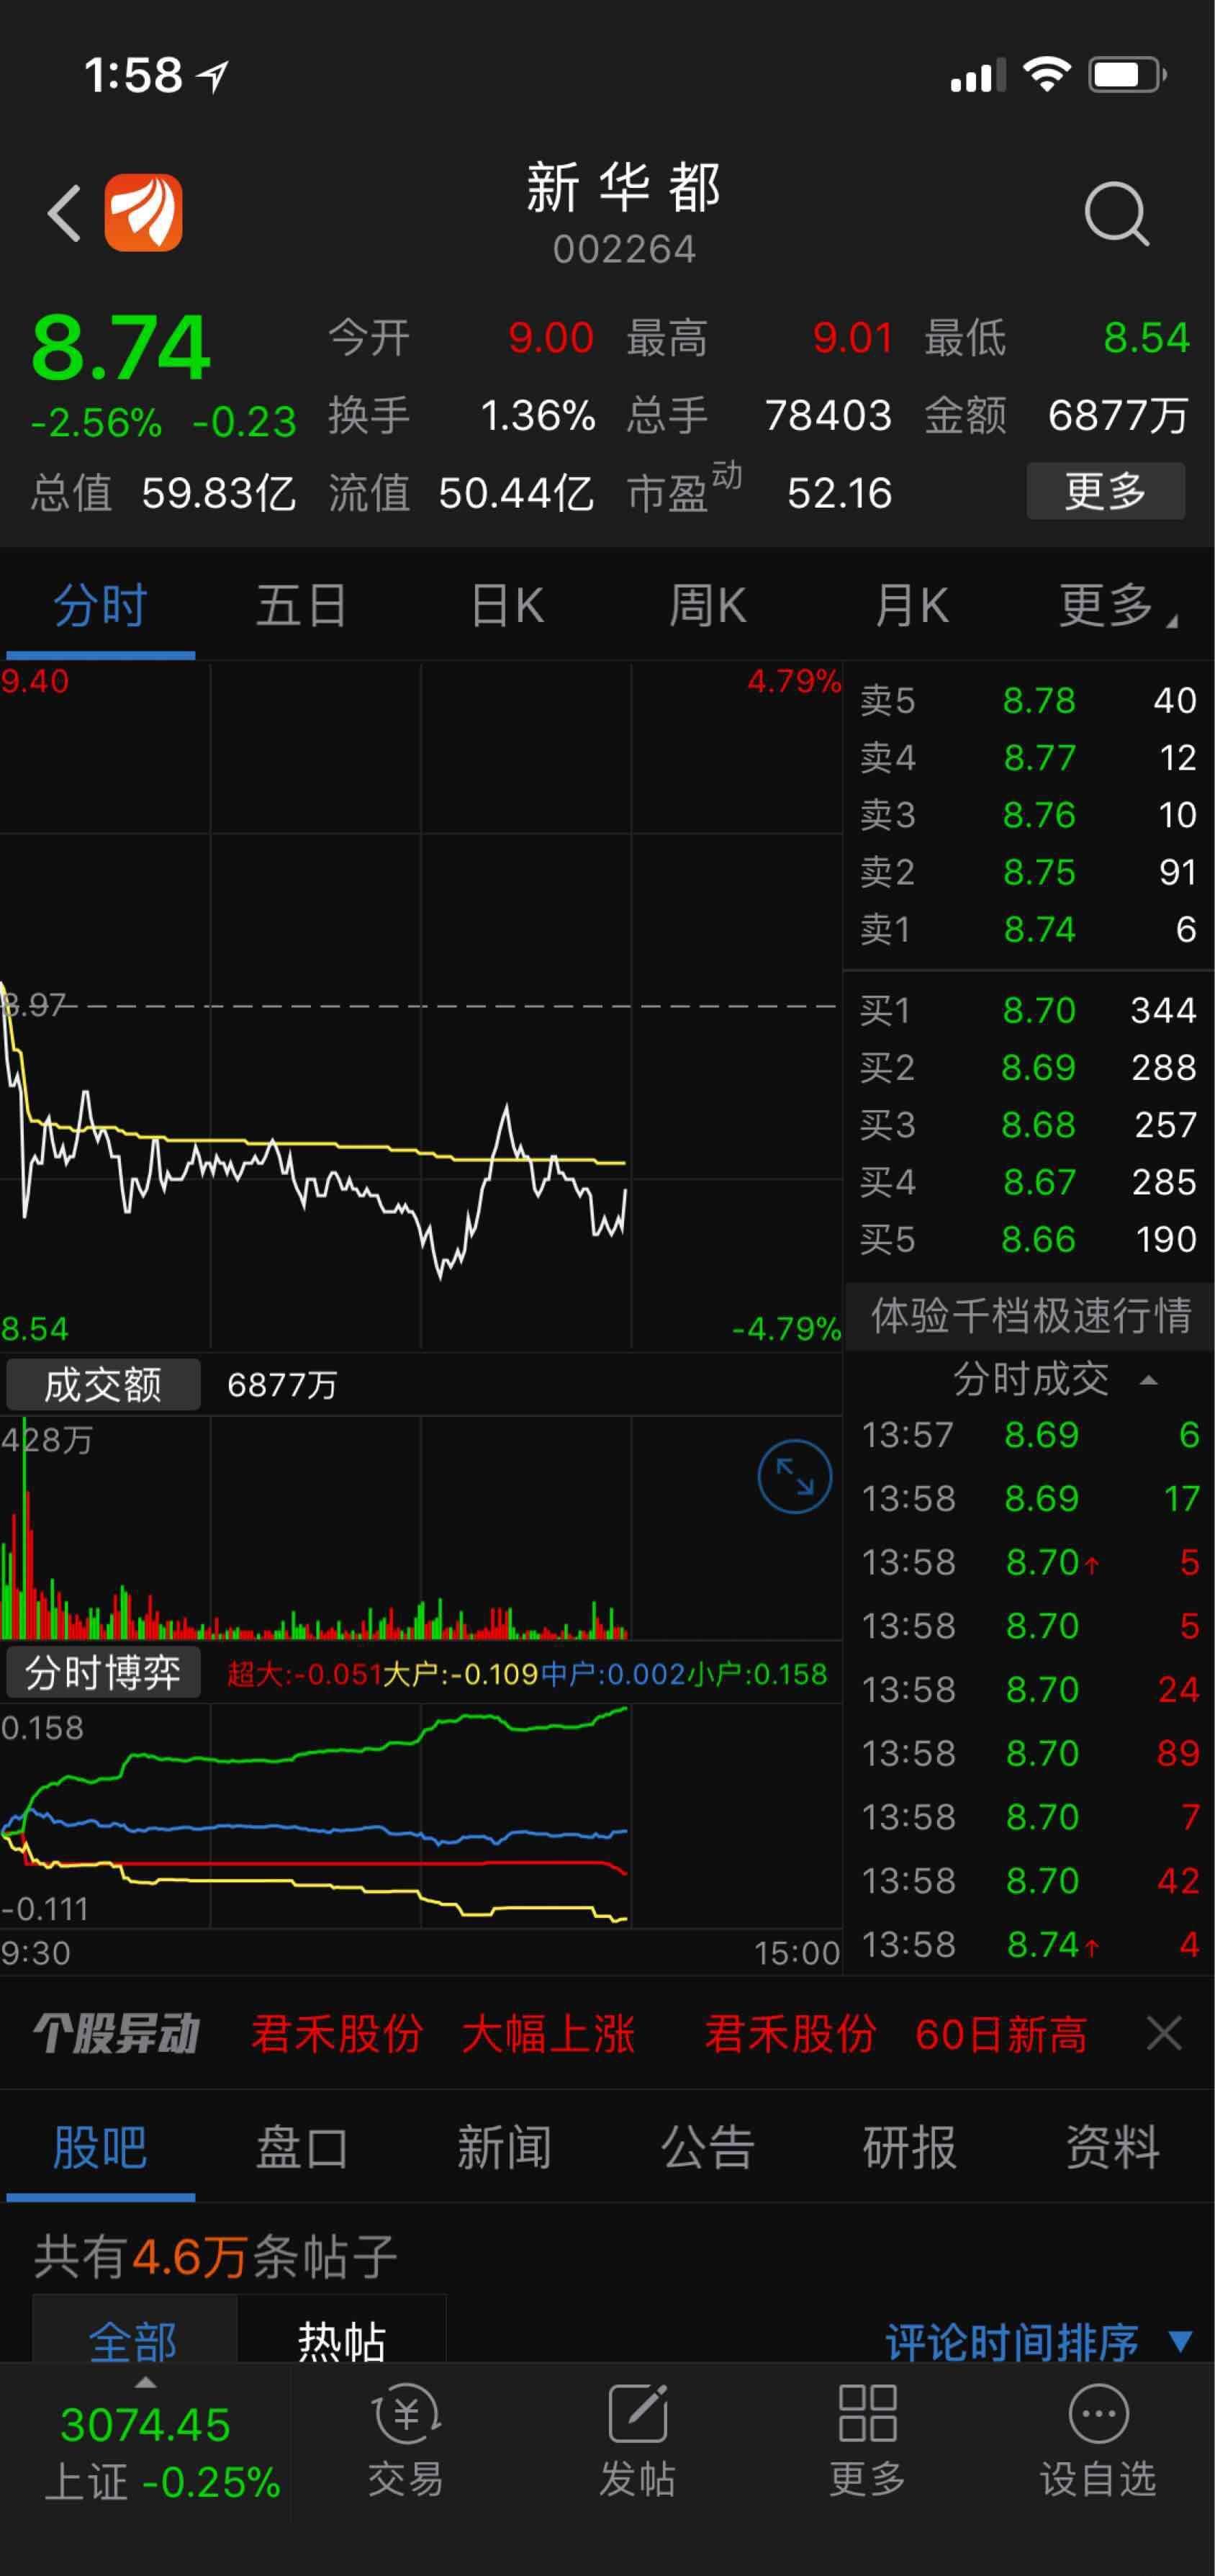
Task: Switch to the 五日 chart tab
Action: tap(301, 606)
